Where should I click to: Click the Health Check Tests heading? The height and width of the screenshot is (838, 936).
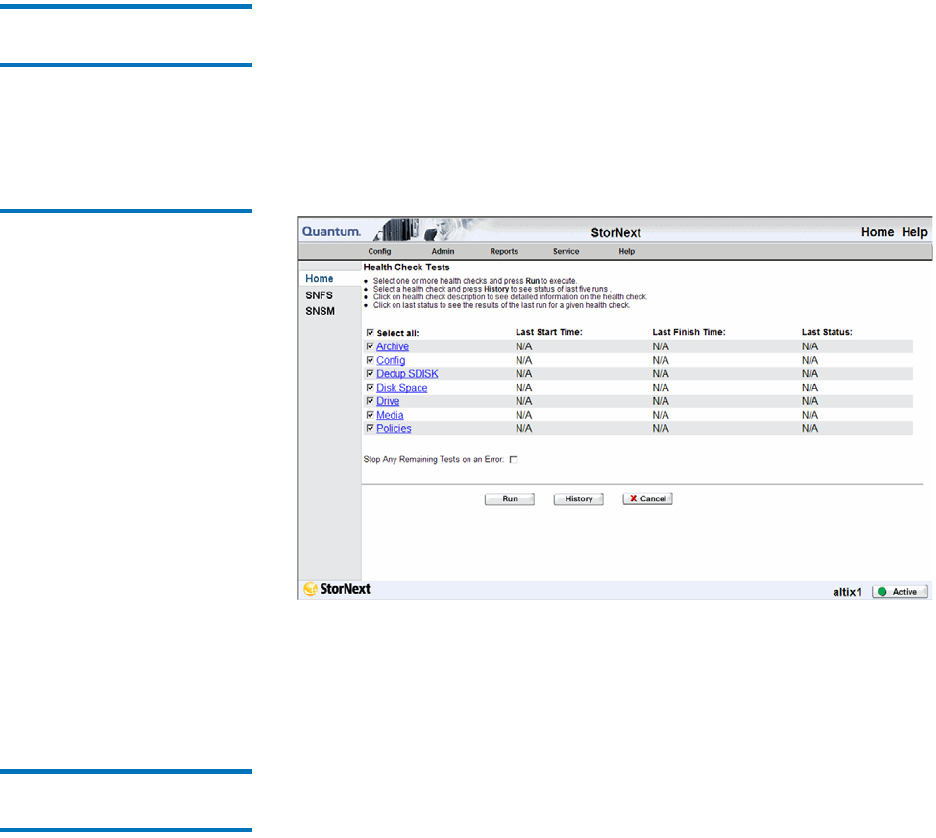click(407, 267)
